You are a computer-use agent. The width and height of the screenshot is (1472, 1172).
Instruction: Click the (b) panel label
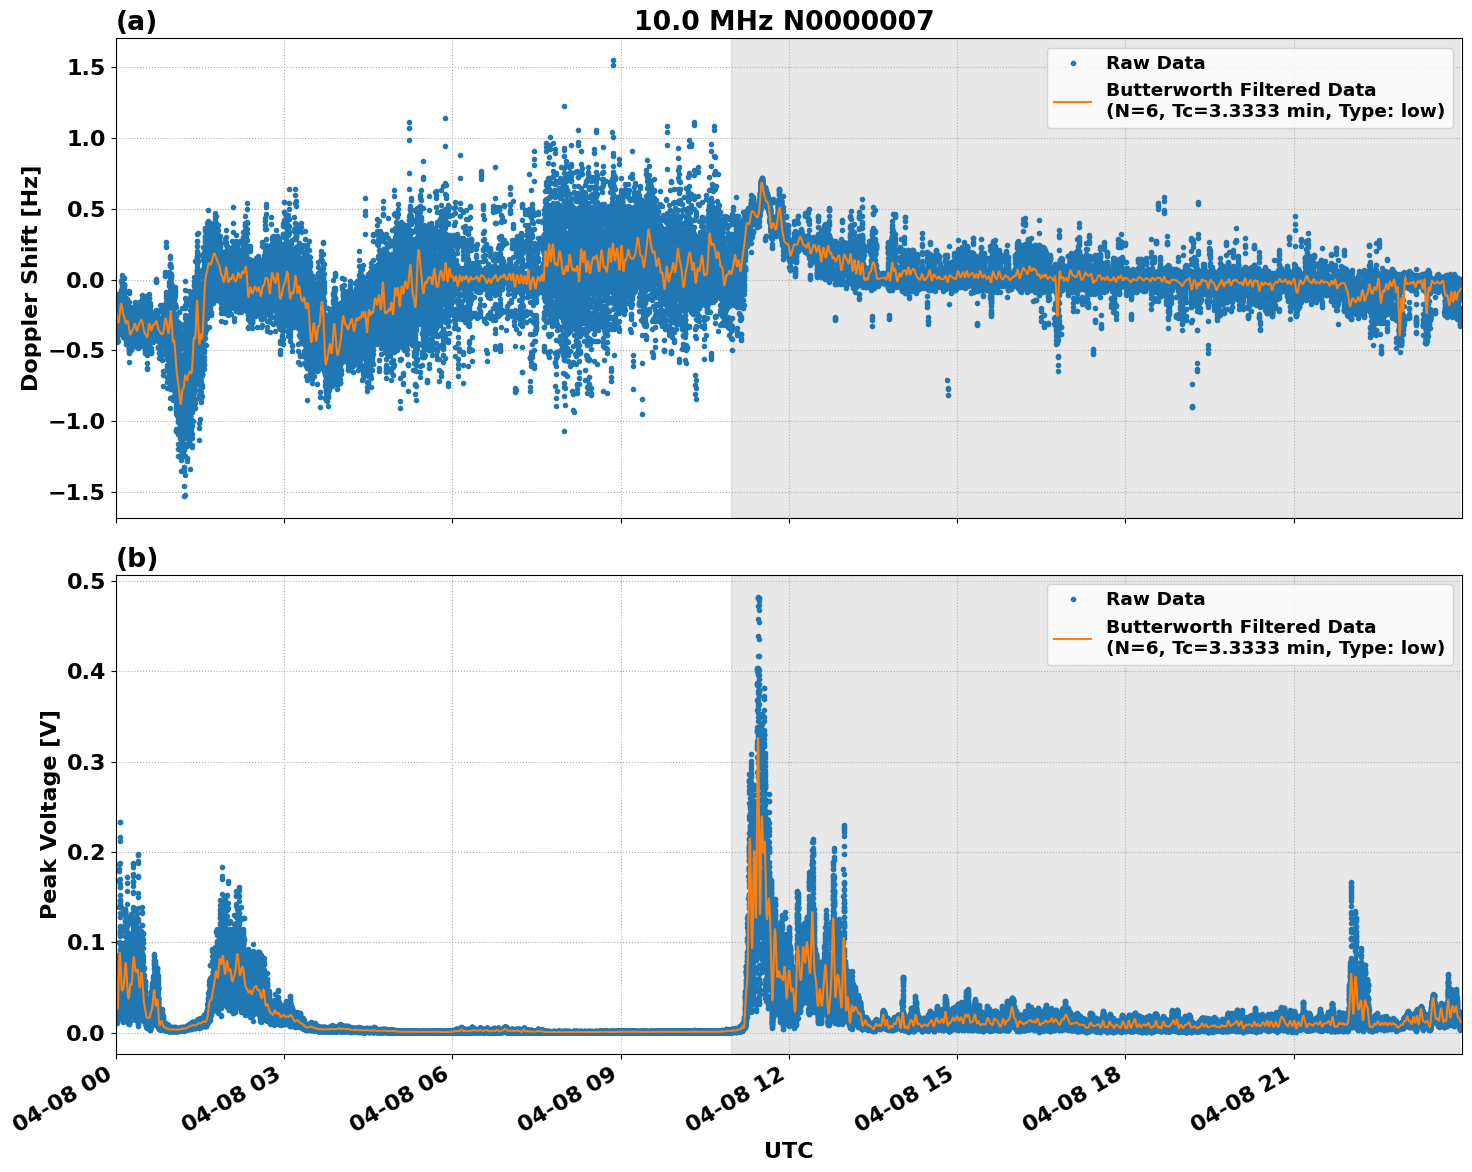[136, 558]
